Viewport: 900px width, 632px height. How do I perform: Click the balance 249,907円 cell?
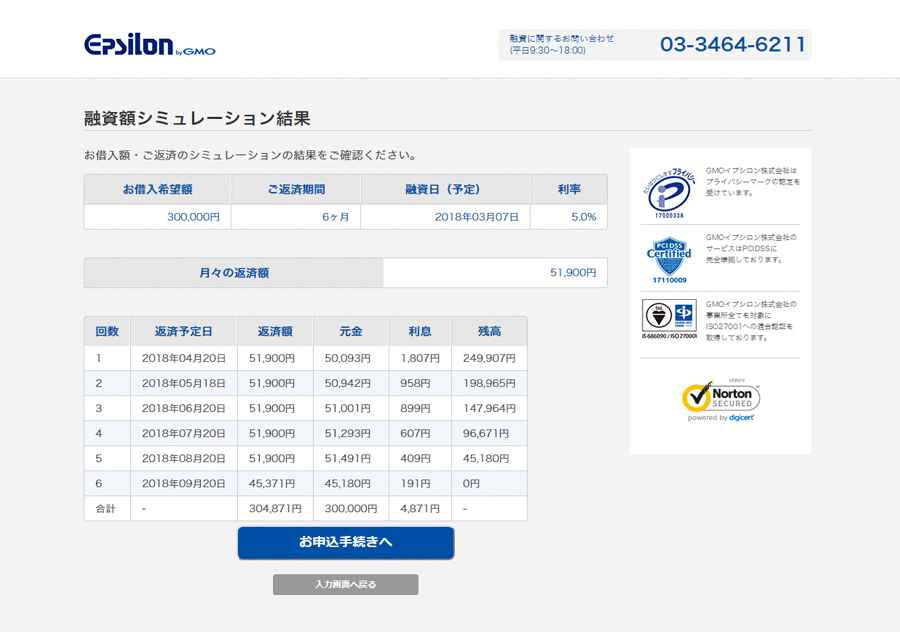pyautogui.click(x=490, y=358)
